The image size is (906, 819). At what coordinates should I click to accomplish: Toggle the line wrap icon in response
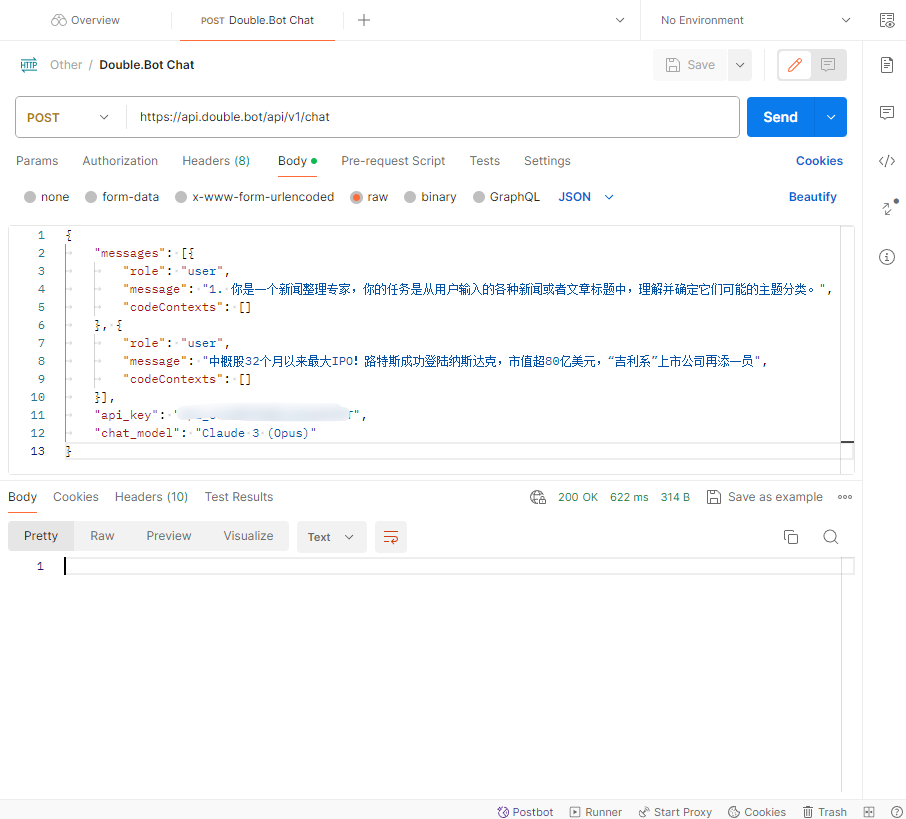click(x=391, y=537)
